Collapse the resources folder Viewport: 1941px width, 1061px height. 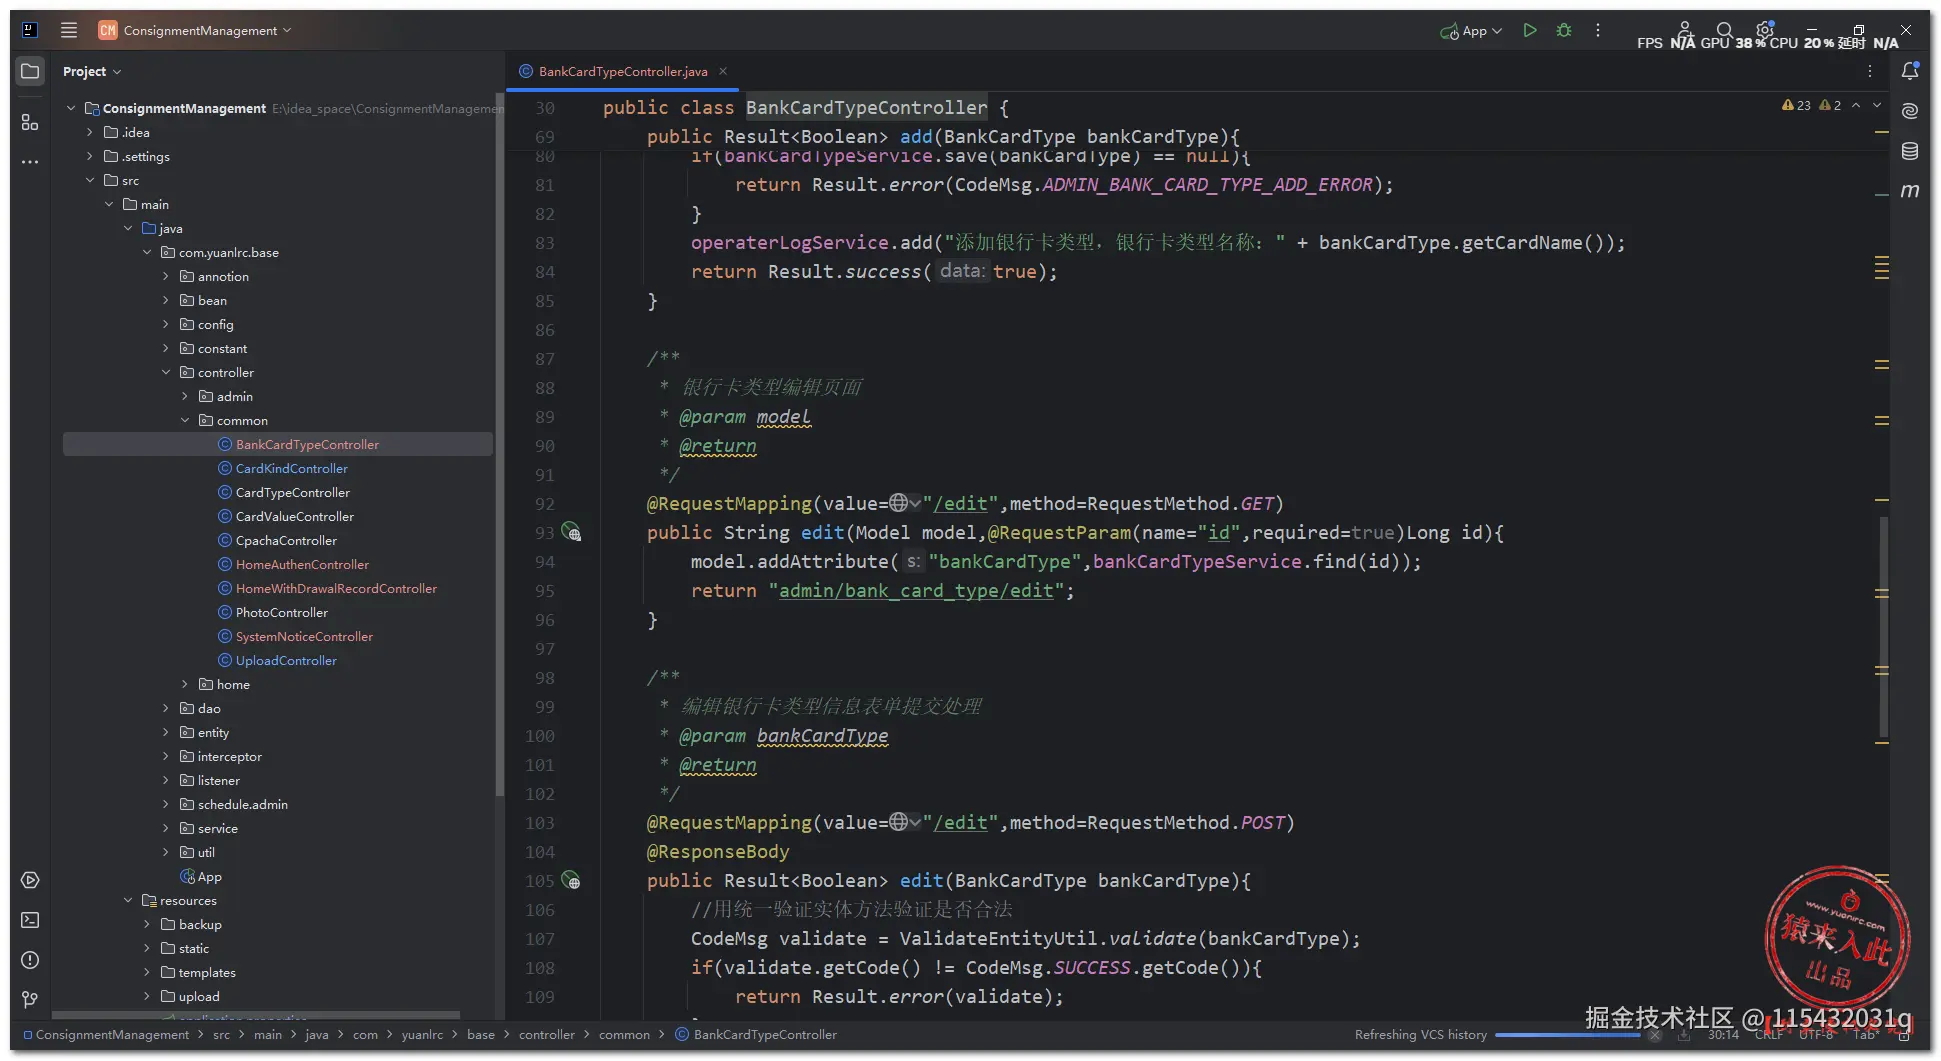(128, 900)
